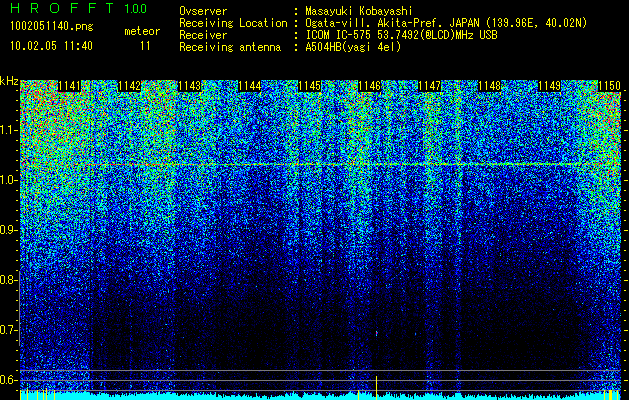Image resolution: width=629 pixels, height=400 pixels.
Task: Click the 1147 time marker
Action: click(430, 86)
